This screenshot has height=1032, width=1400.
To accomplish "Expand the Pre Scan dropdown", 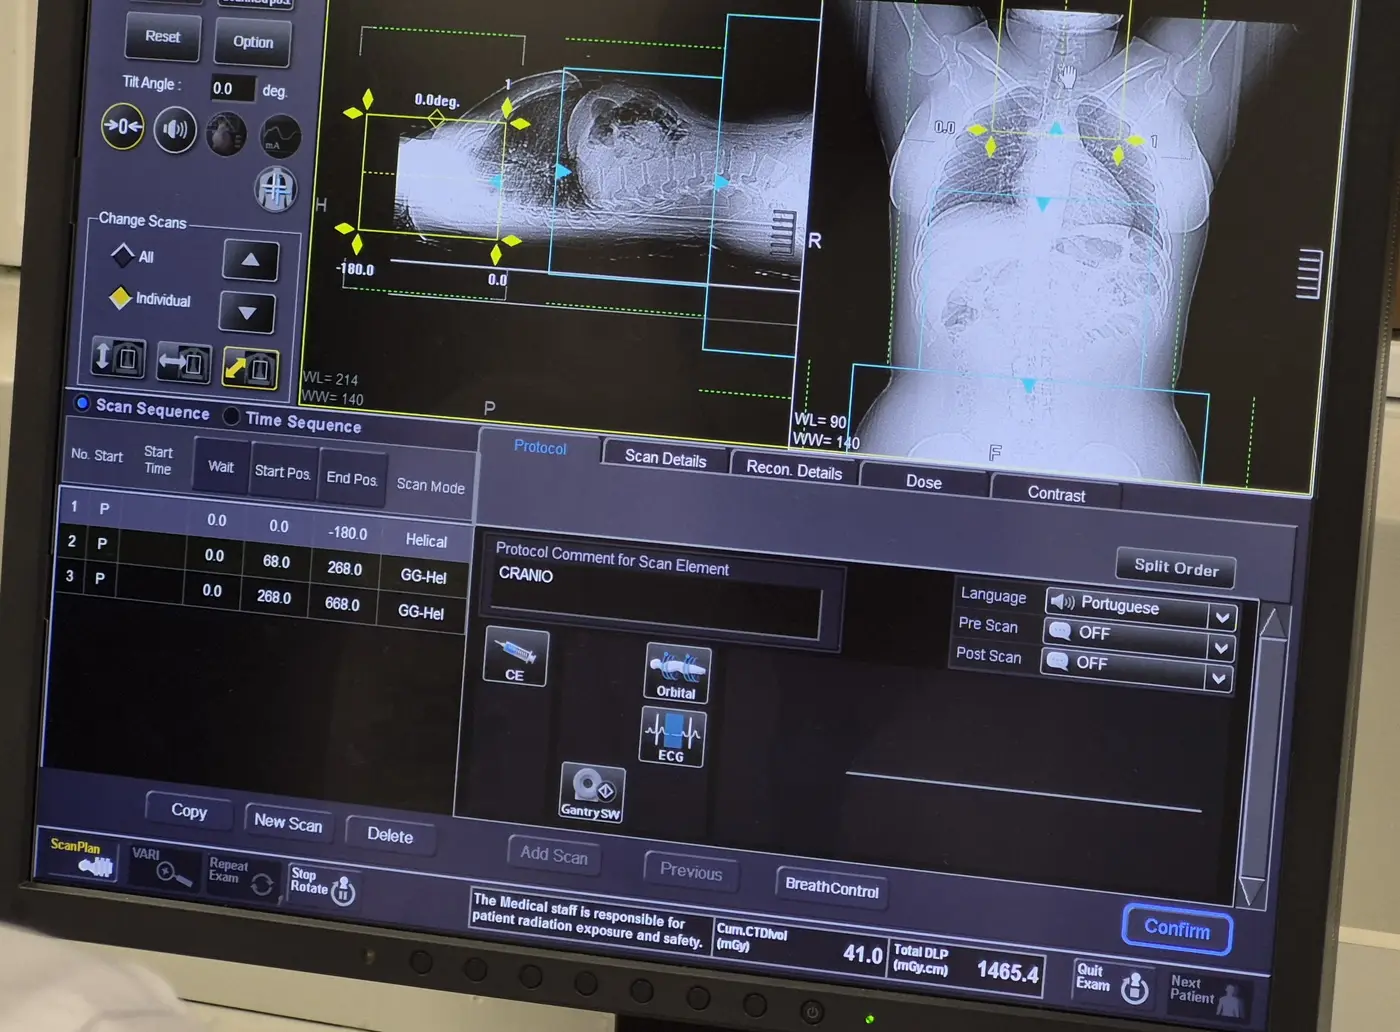I will (x=1220, y=648).
